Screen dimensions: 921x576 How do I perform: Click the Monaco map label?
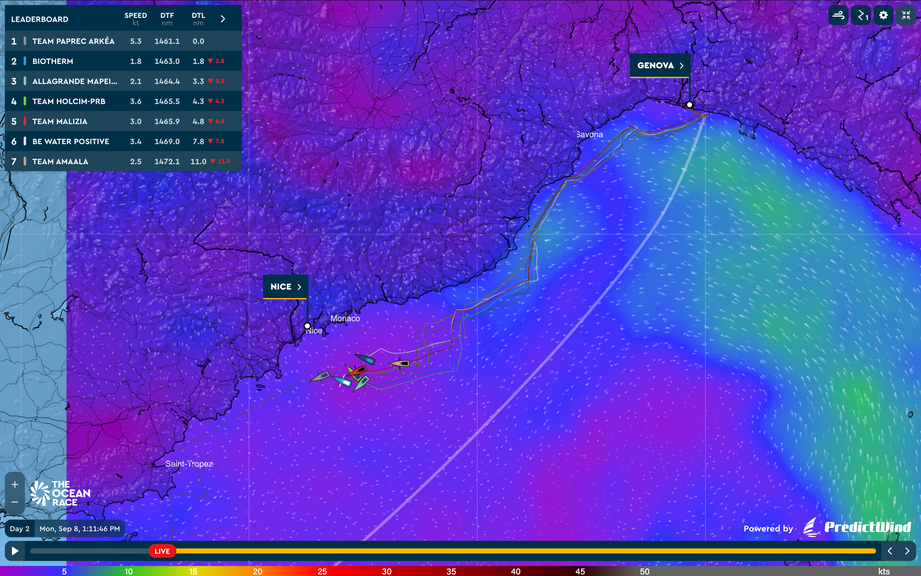click(345, 318)
